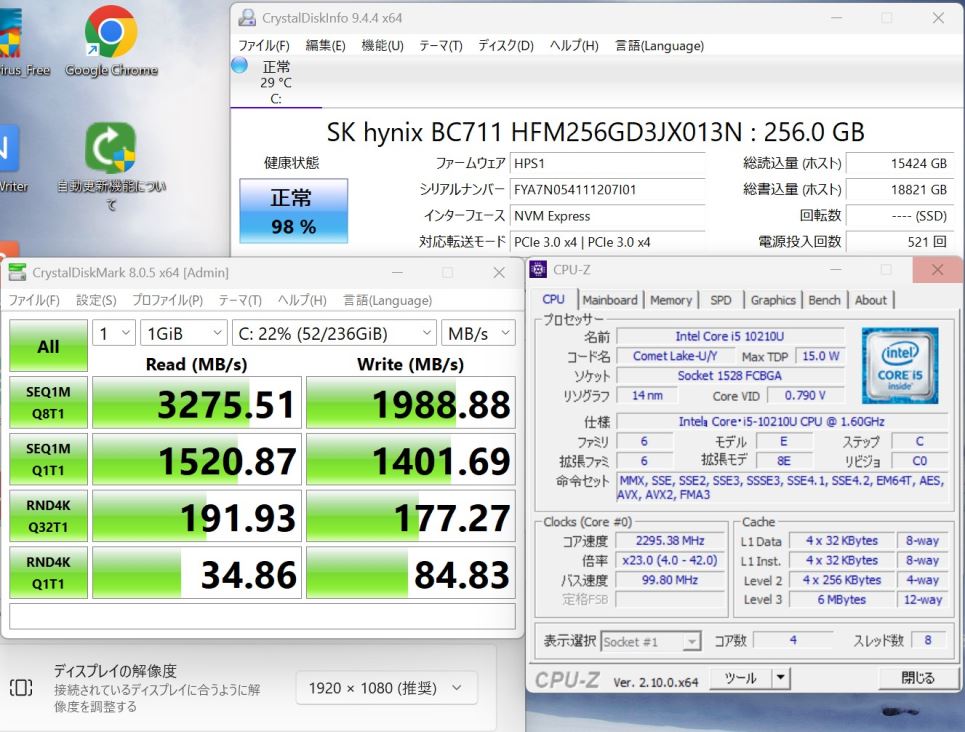Viewport: 965px width, 732px height.
Task: Select the C: disk status circle
Action: tap(239, 65)
